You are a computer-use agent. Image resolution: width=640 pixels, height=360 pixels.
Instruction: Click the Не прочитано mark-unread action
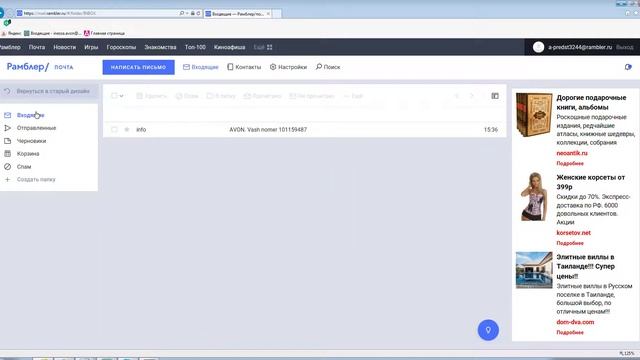[x=312, y=96]
